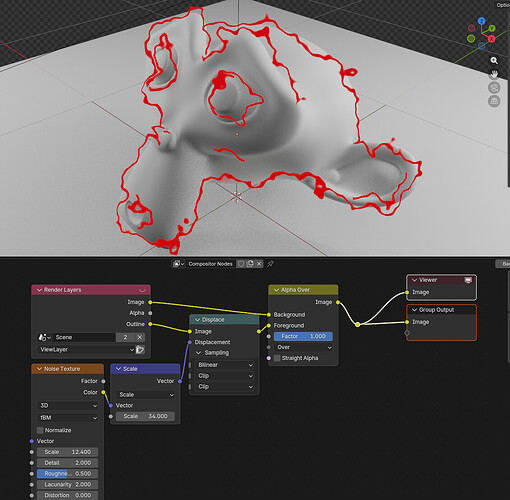
Task: Enable the Normalize checkbox
Action: 40,430
